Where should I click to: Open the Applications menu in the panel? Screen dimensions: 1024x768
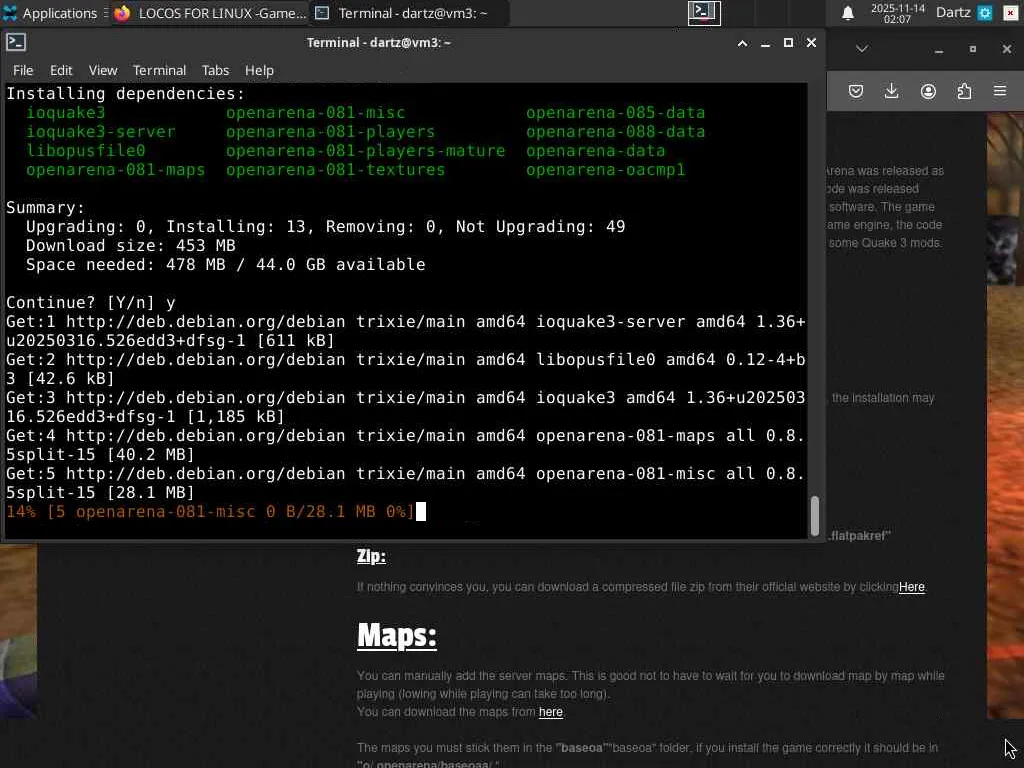pyautogui.click(x=50, y=13)
